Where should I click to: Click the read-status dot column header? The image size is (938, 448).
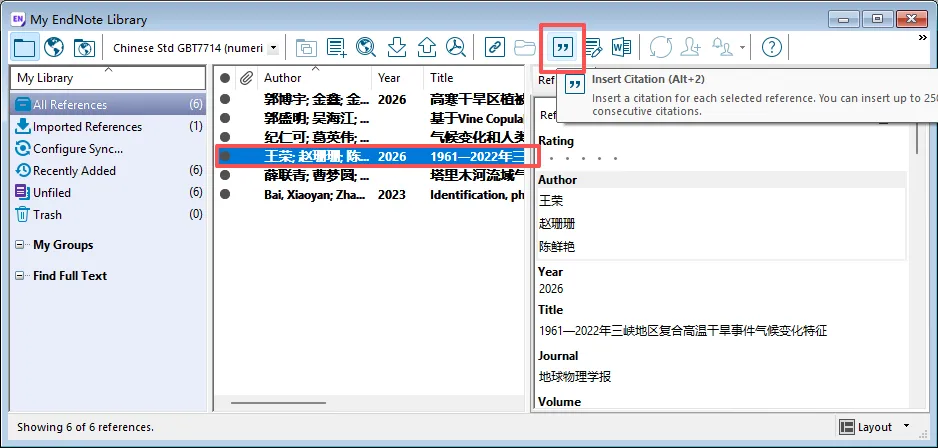point(225,78)
